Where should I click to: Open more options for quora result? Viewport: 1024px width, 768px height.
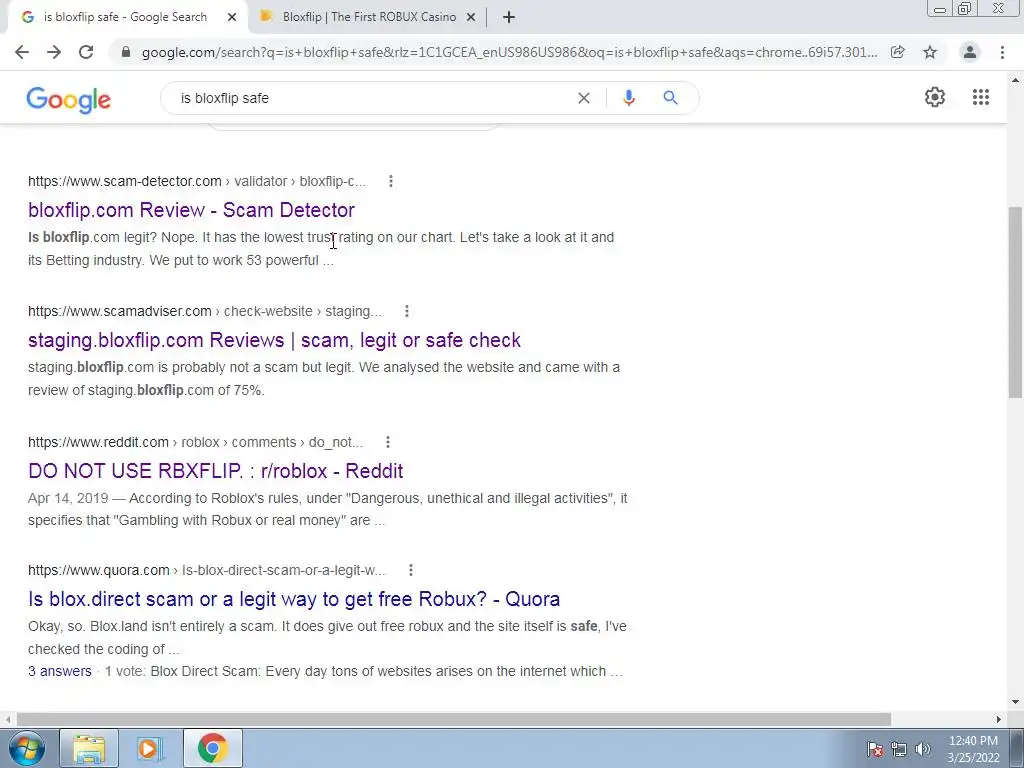tap(410, 570)
